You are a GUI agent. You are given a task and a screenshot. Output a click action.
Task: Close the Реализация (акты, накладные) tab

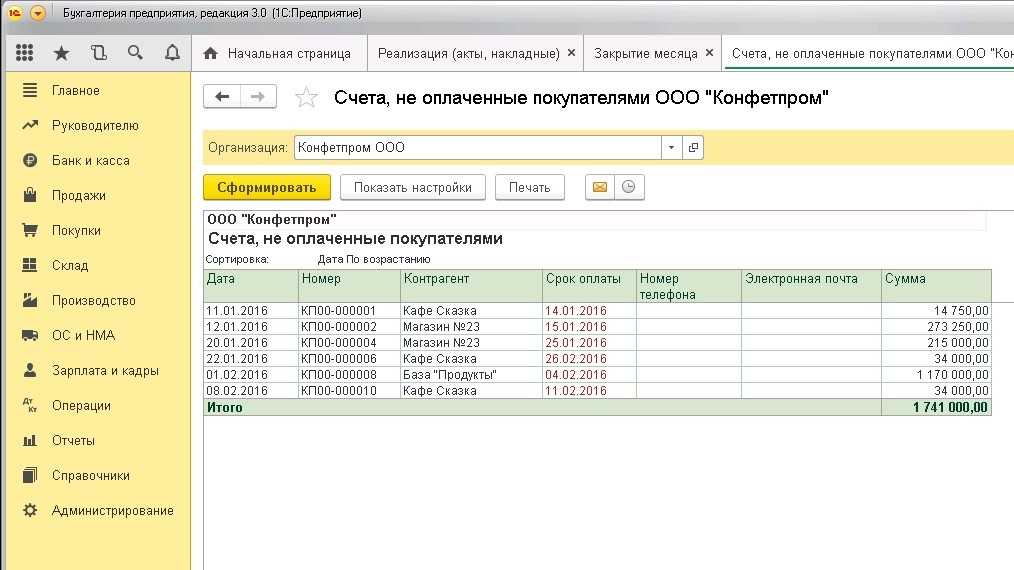click(571, 53)
